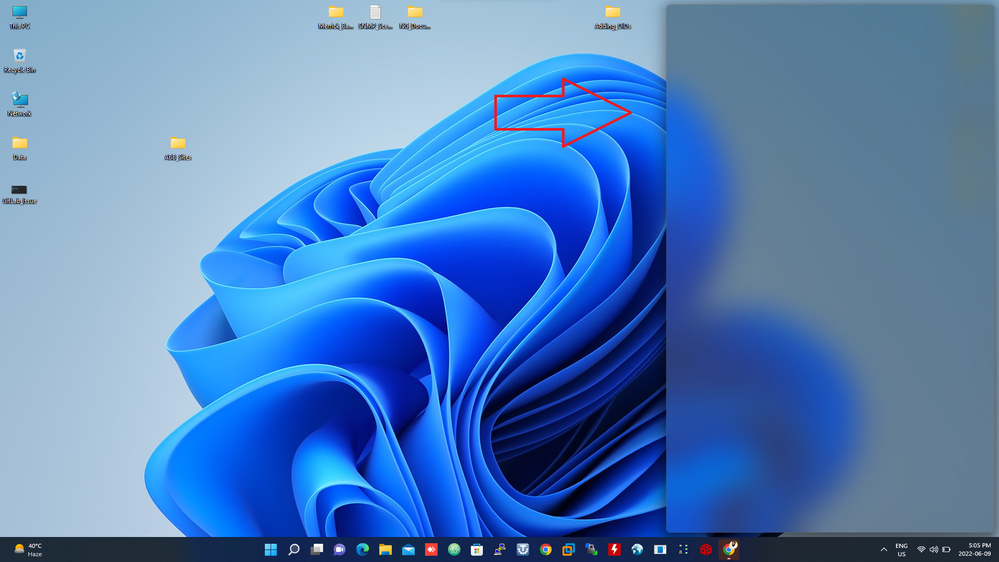Select This PC desktop icon
The width and height of the screenshot is (999, 562).
coord(20,17)
